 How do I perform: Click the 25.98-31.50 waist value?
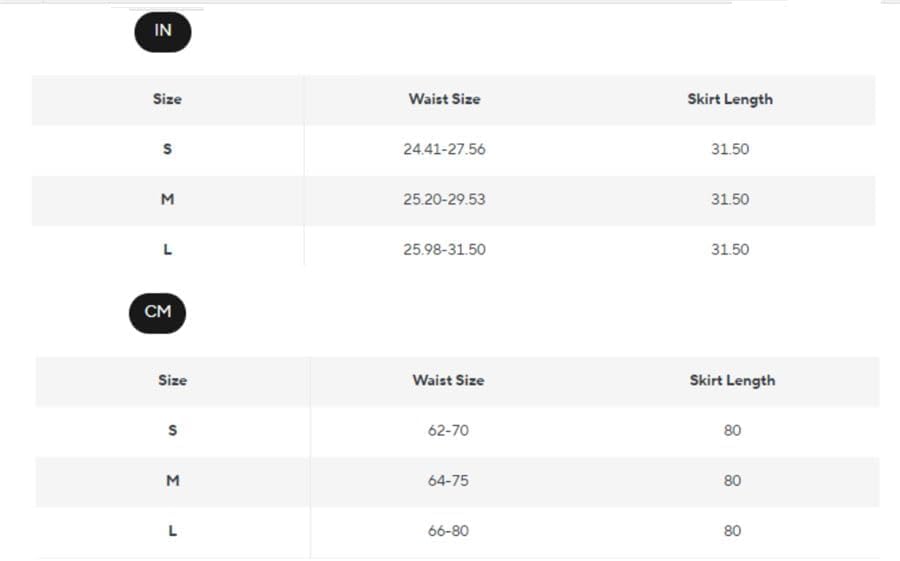click(x=444, y=249)
